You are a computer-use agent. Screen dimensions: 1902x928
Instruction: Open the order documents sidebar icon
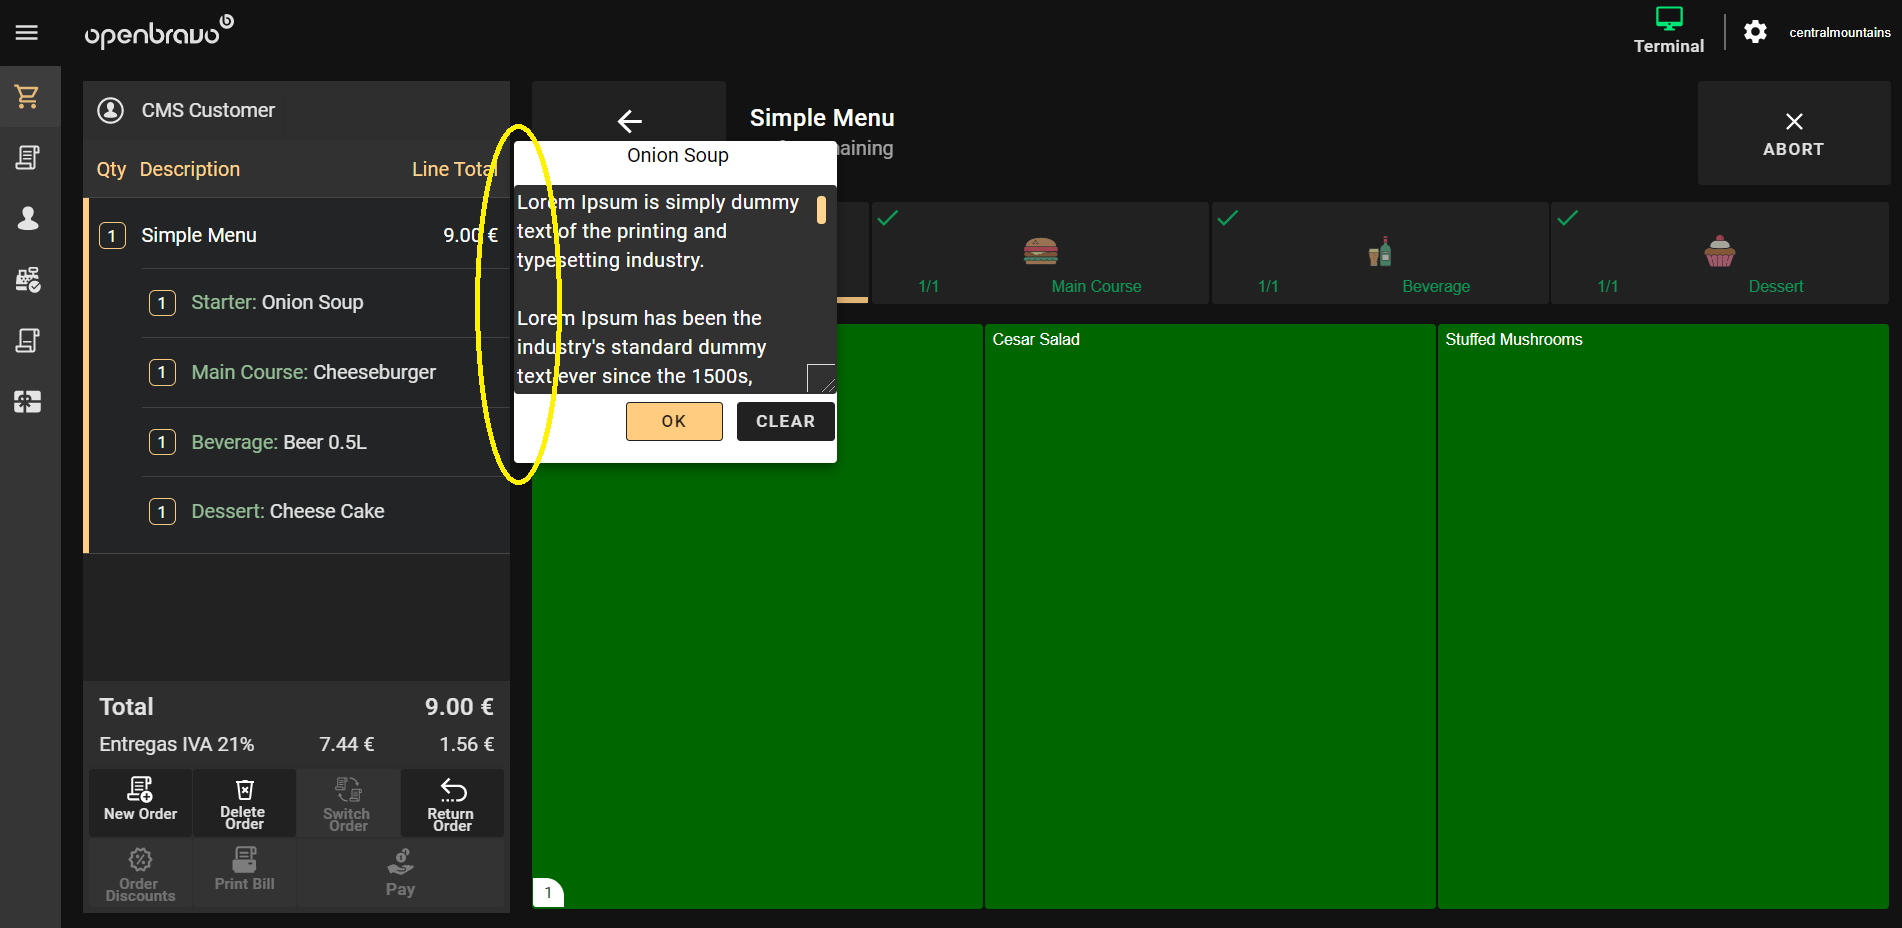coord(28,340)
